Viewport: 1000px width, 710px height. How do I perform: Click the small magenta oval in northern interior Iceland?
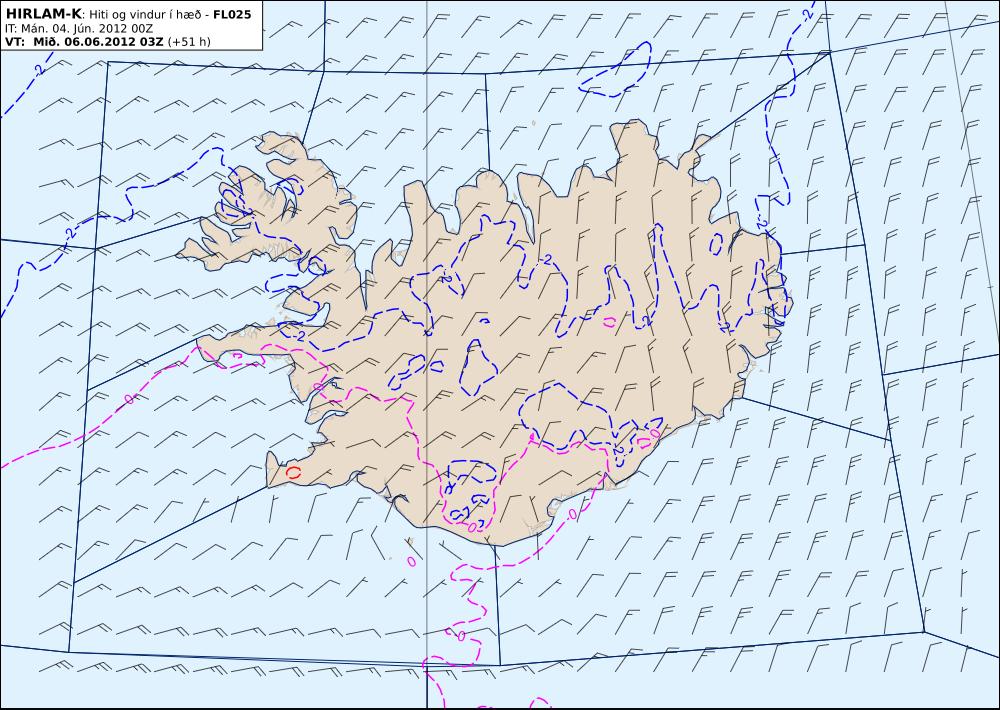pyautogui.click(x=609, y=322)
